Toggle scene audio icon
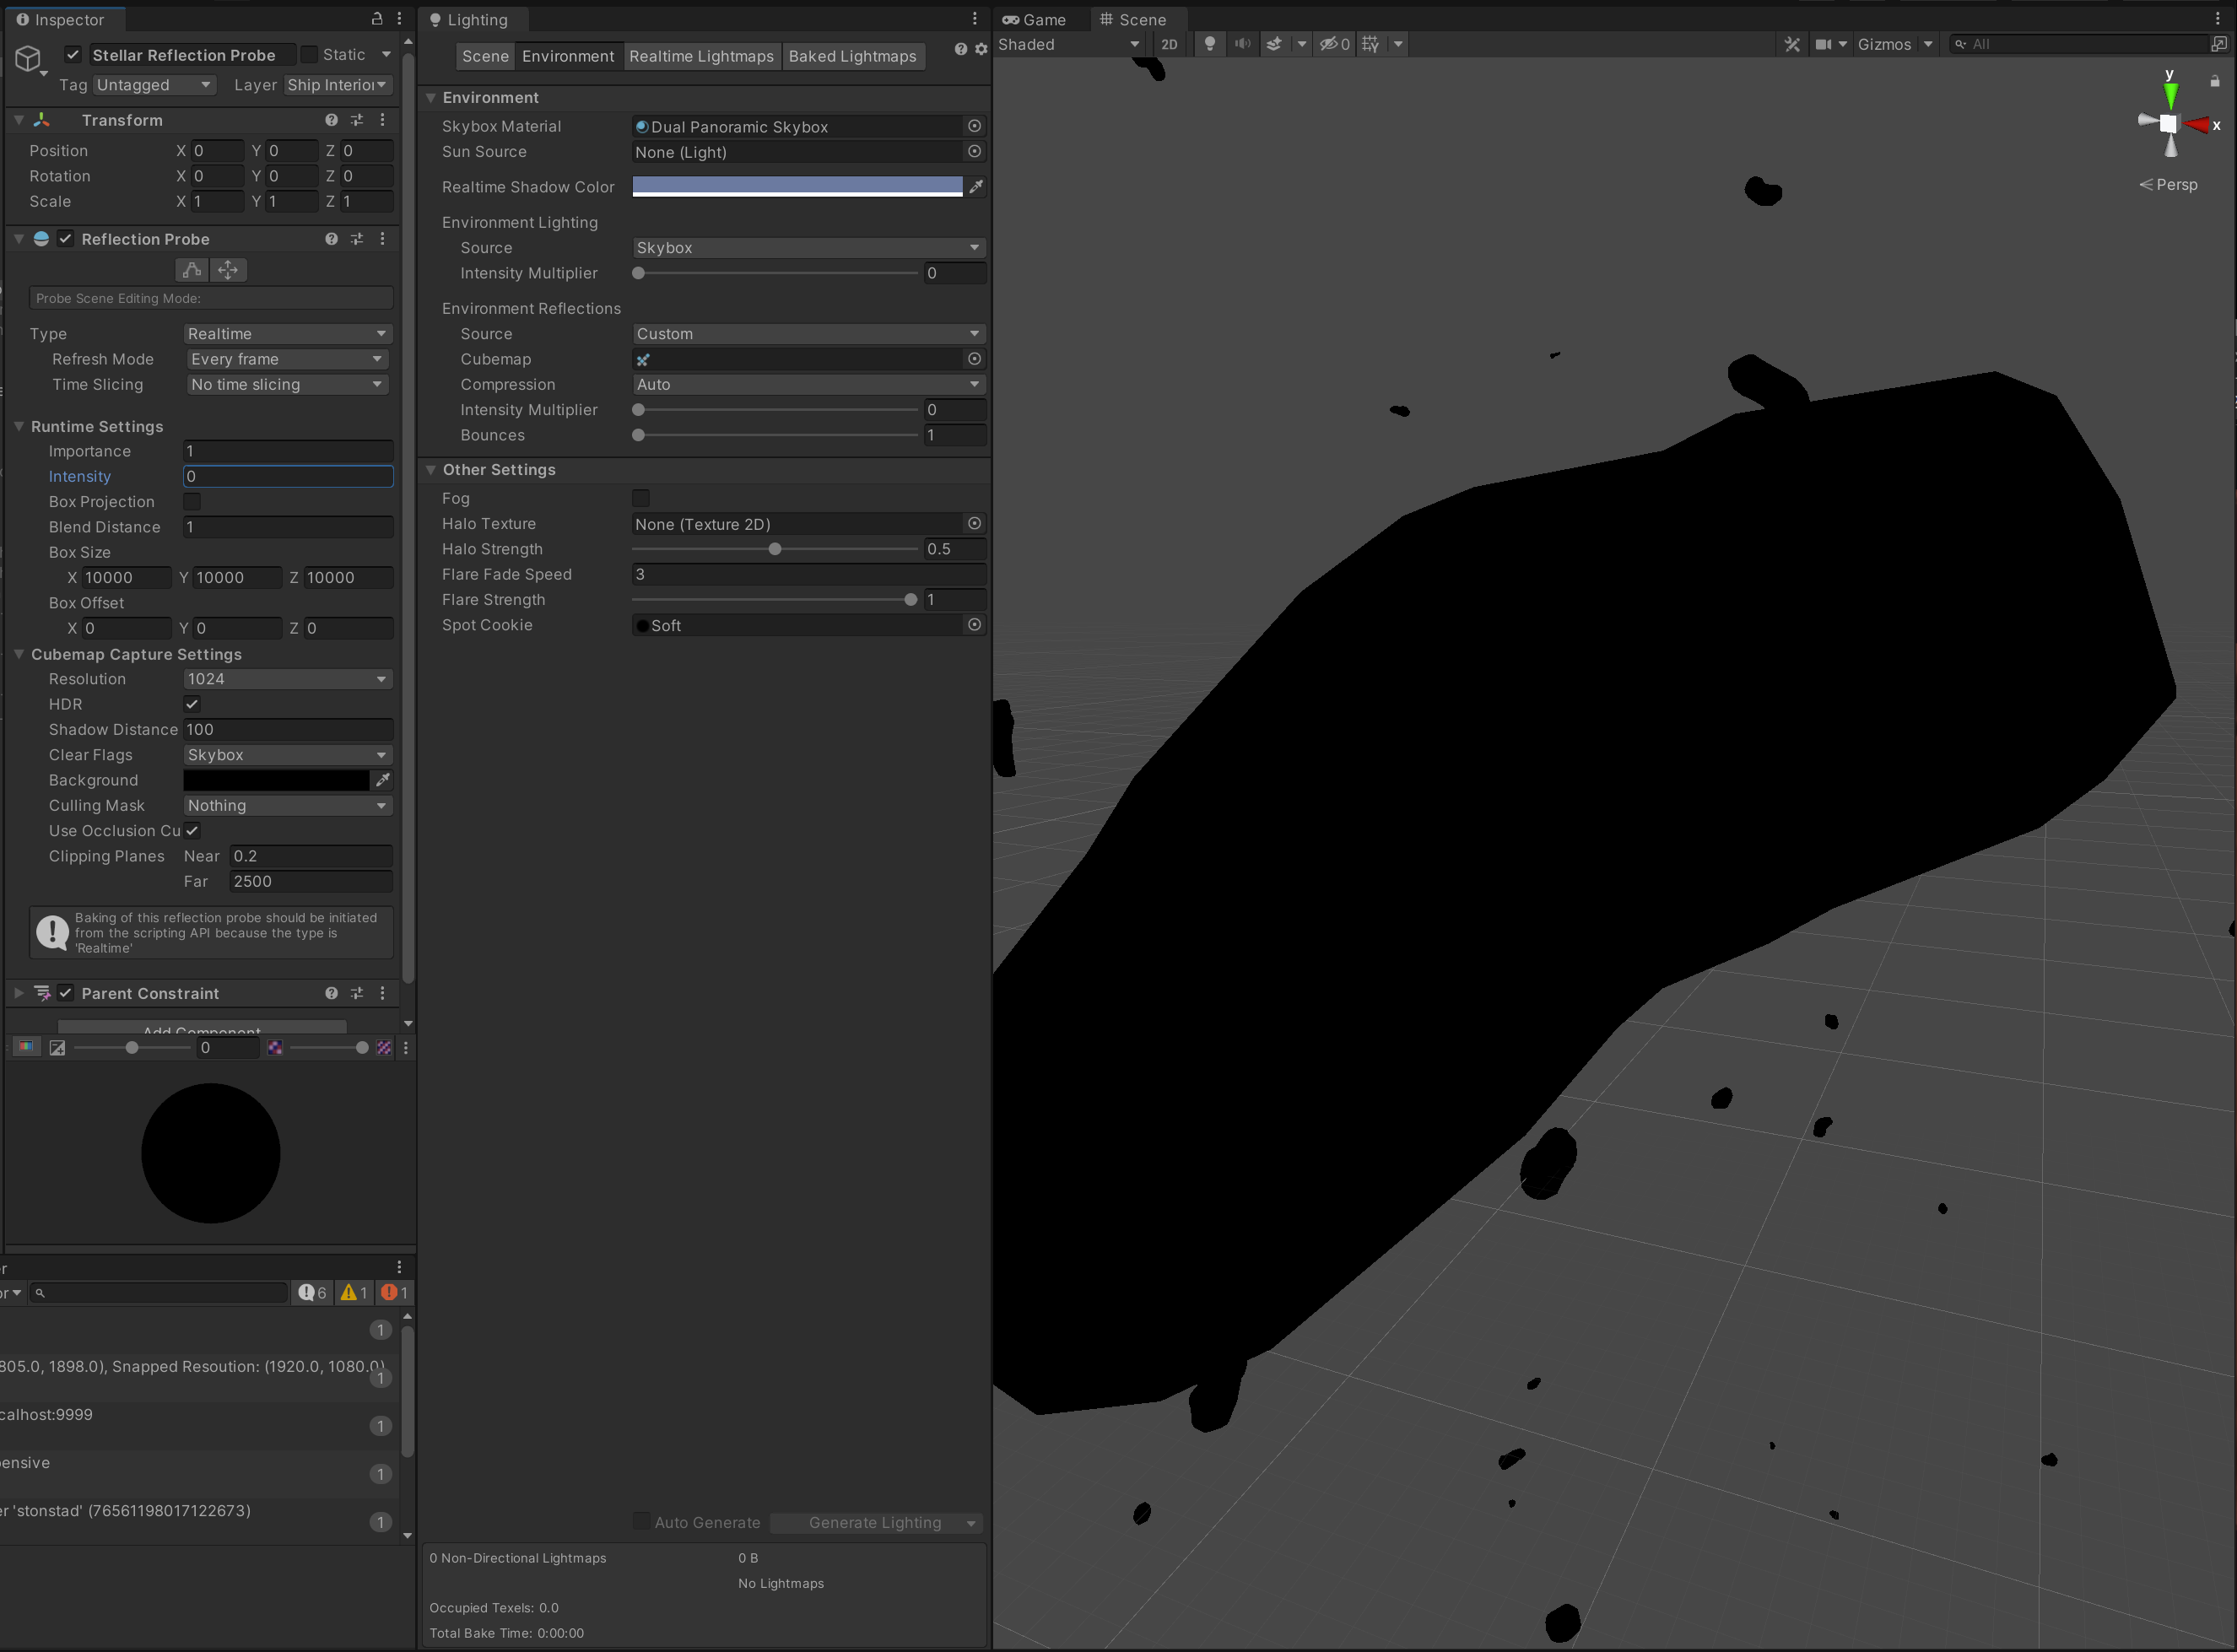Screen dimensions: 2237x1652 pyautogui.click(x=1242, y=43)
